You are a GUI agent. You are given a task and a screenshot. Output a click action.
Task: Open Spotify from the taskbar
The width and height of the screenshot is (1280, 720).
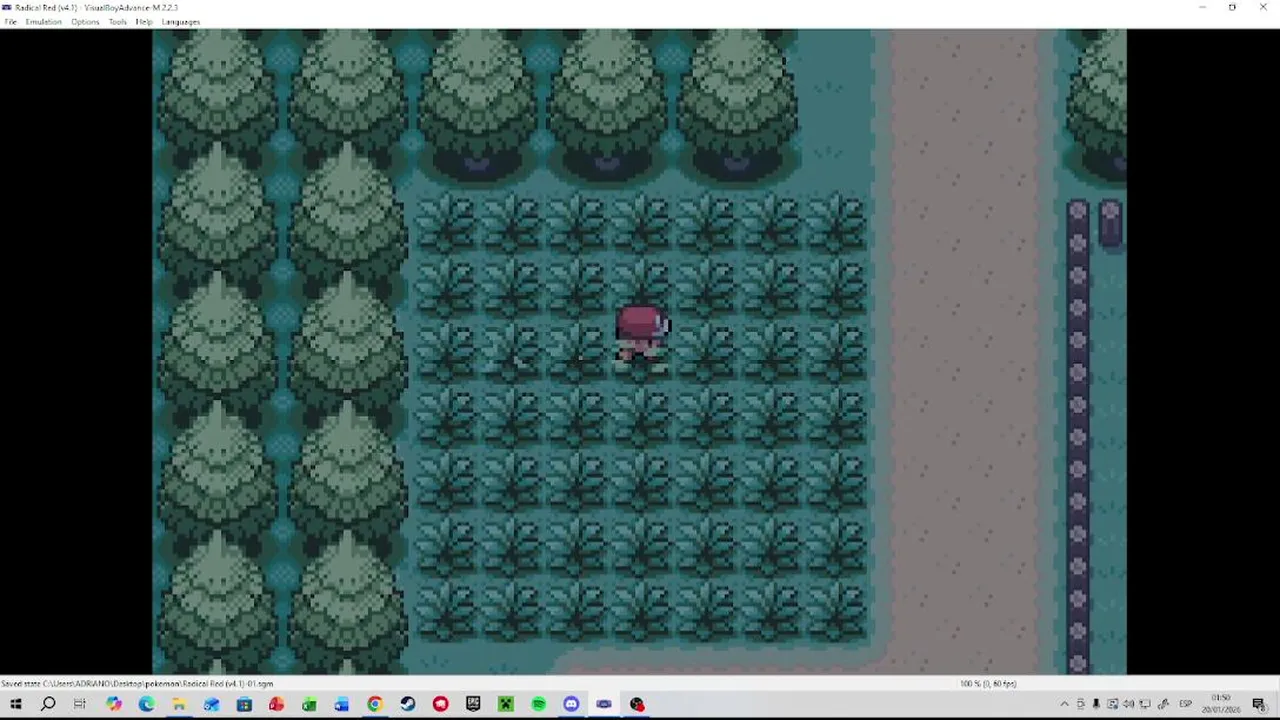pos(538,705)
